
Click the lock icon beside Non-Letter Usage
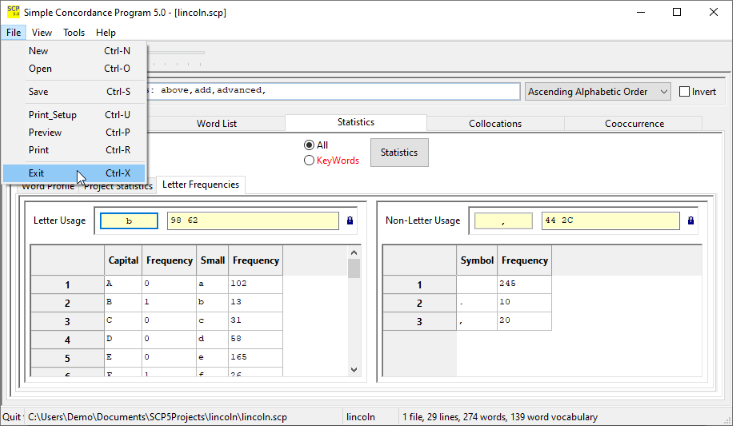pos(691,221)
